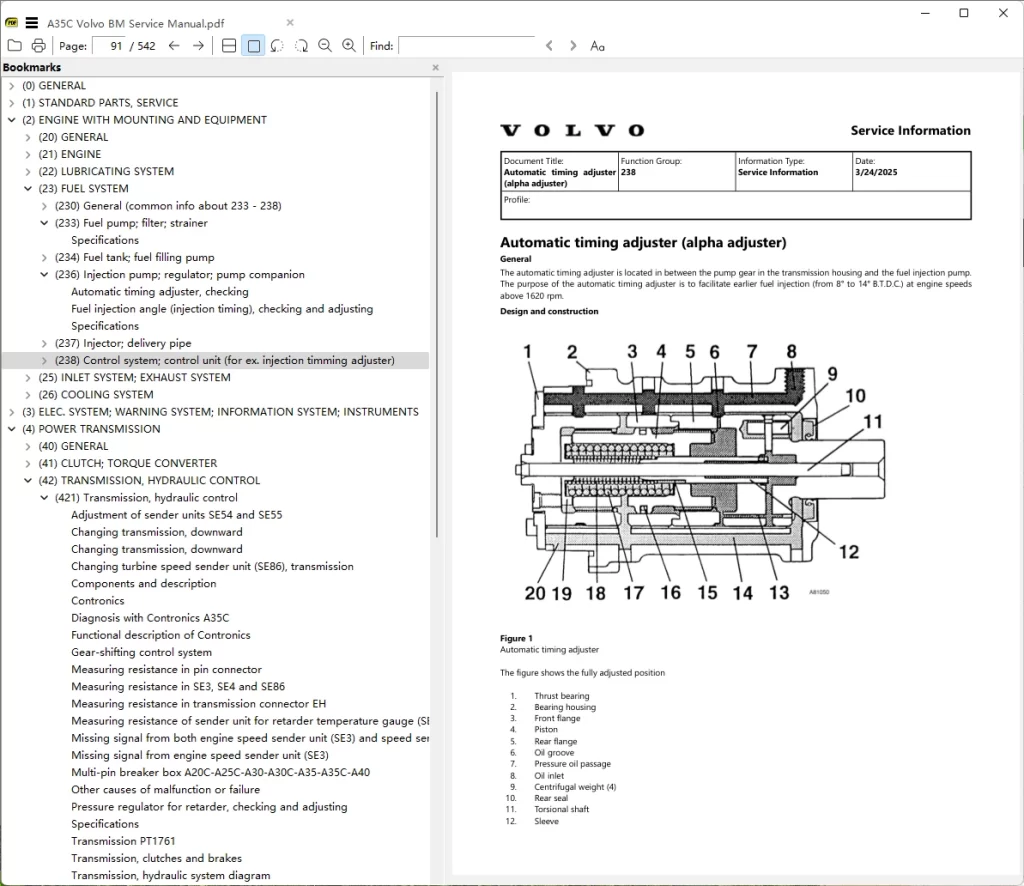Open Automatic timing adjuster, checking bookmark

(160, 292)
